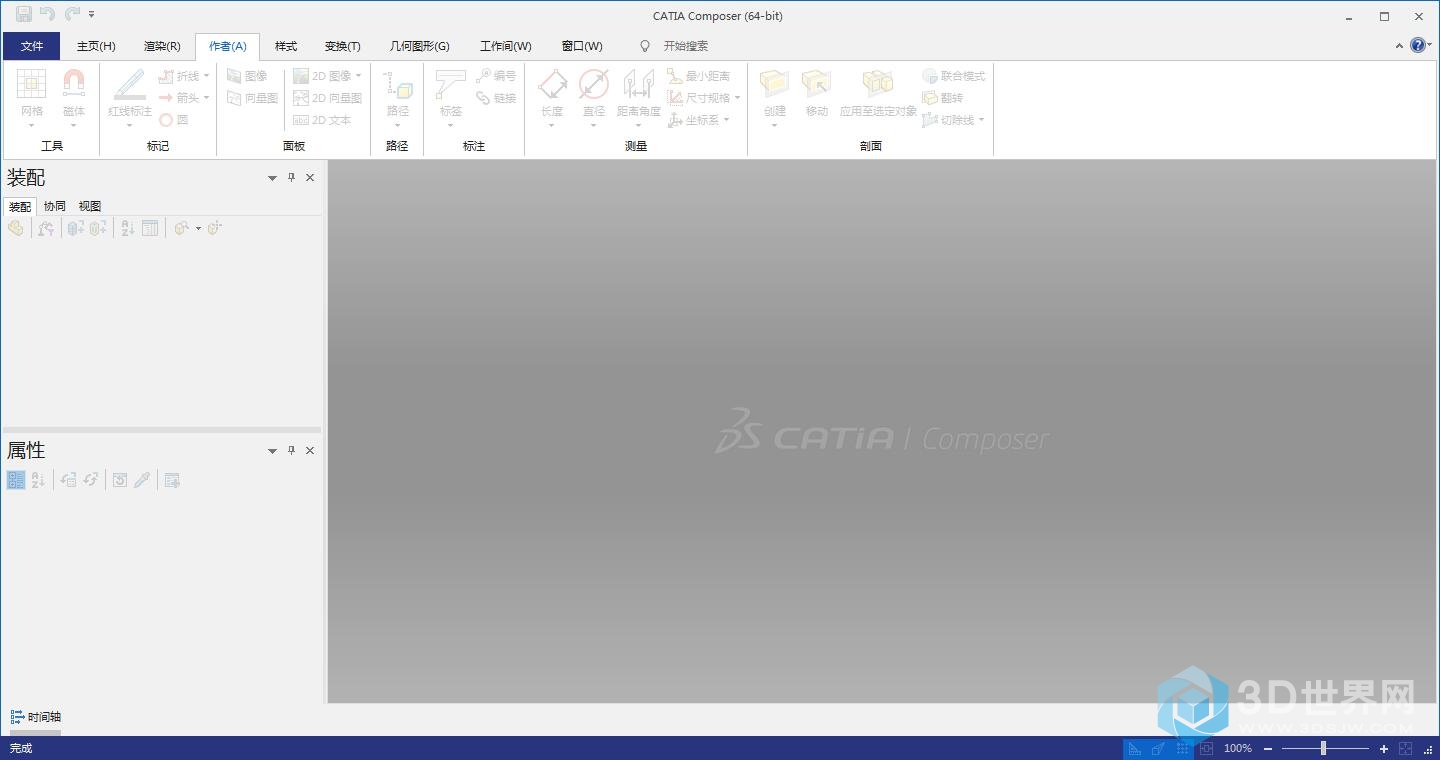
Task: Click the Save icon in quick access toolbar
Action: [23, 15]
